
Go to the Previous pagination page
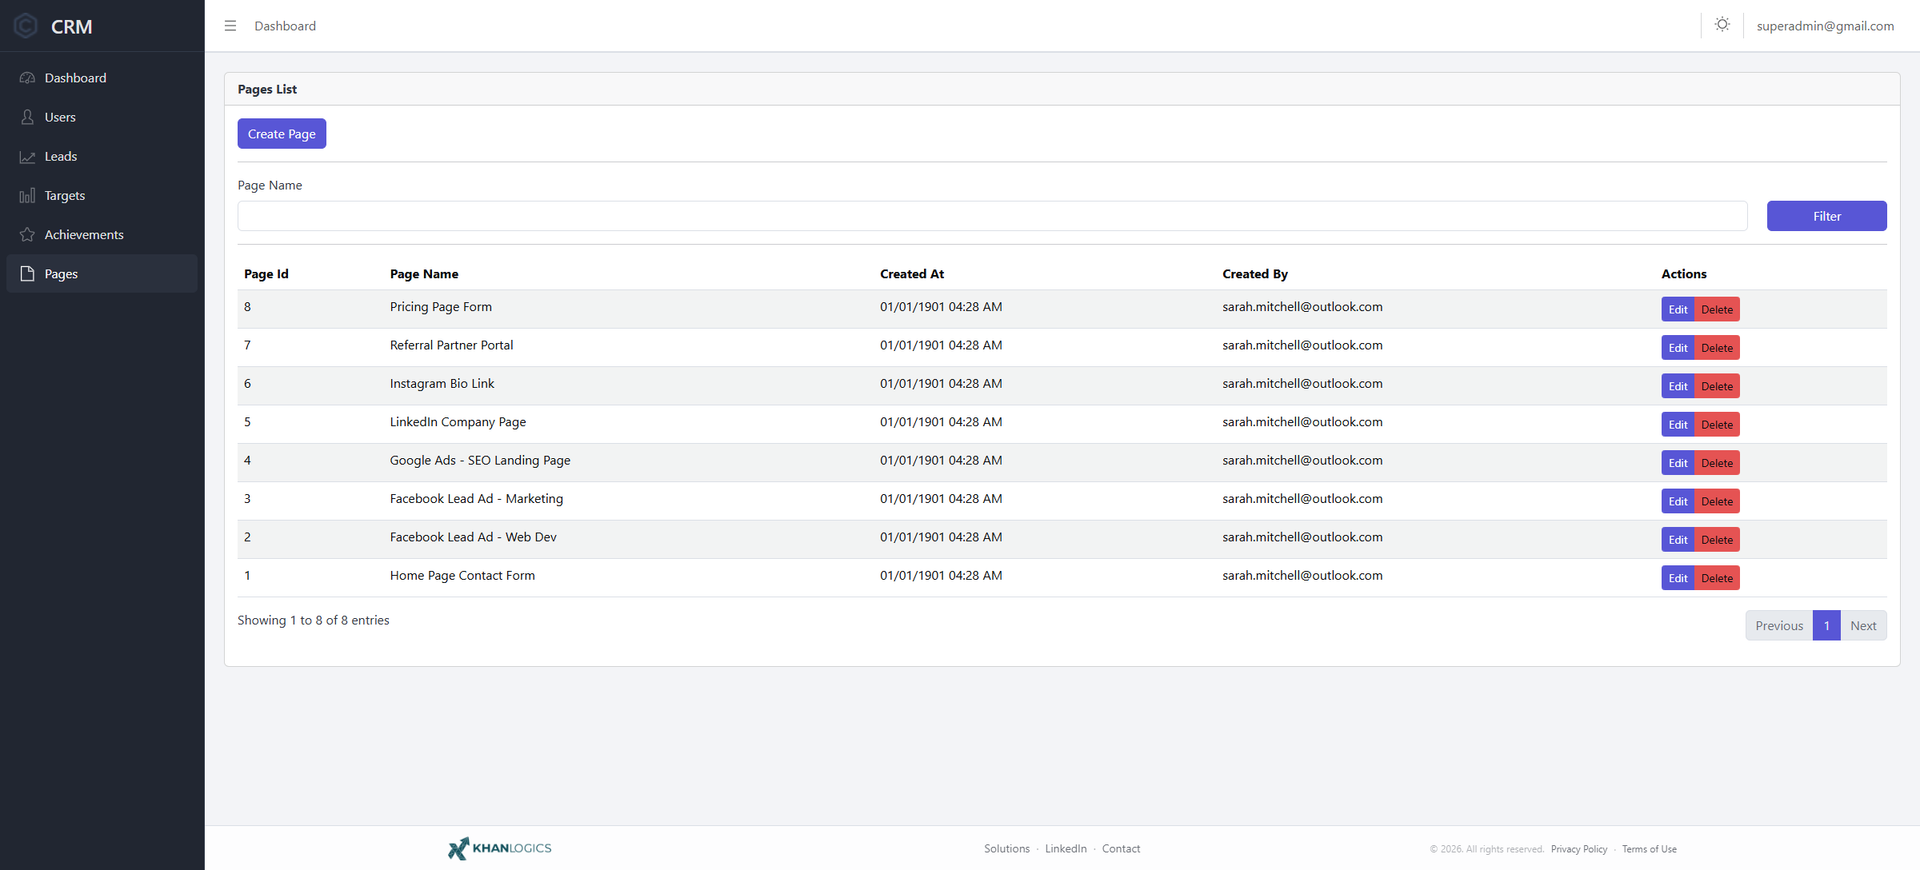pos(1779,626)
